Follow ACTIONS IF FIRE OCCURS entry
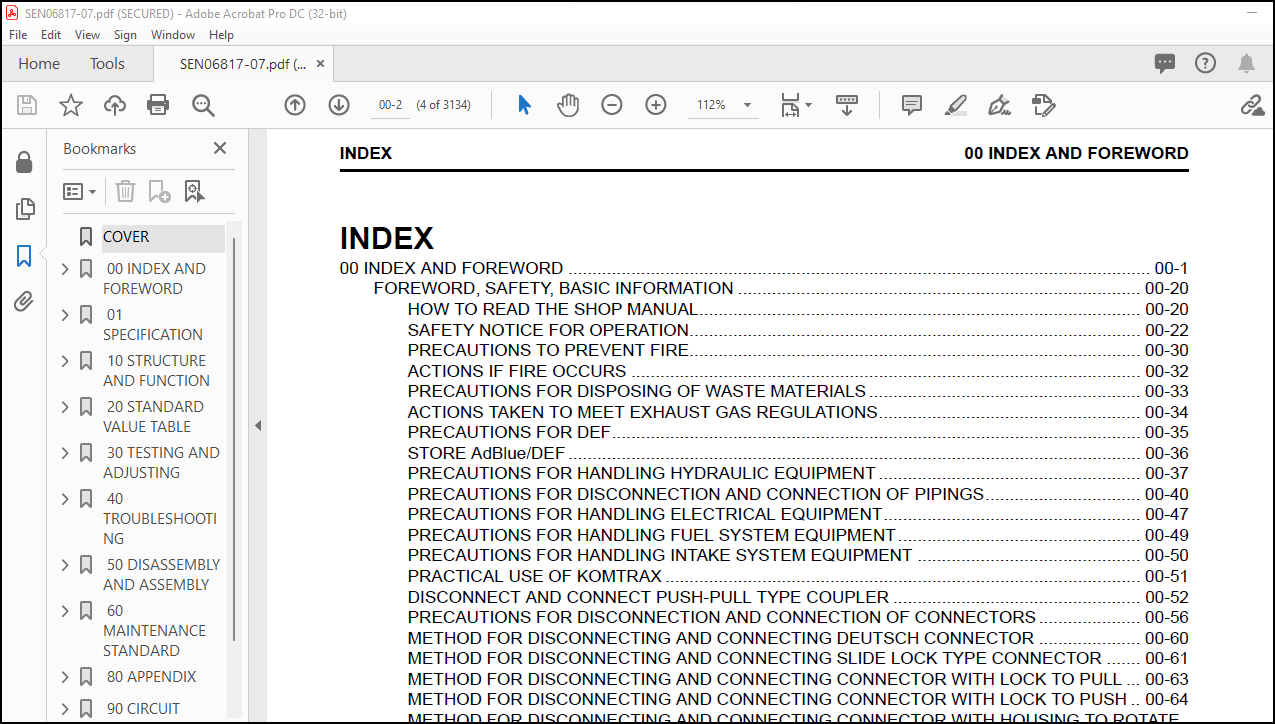The image size is (1275, 724). coord(517,371)
